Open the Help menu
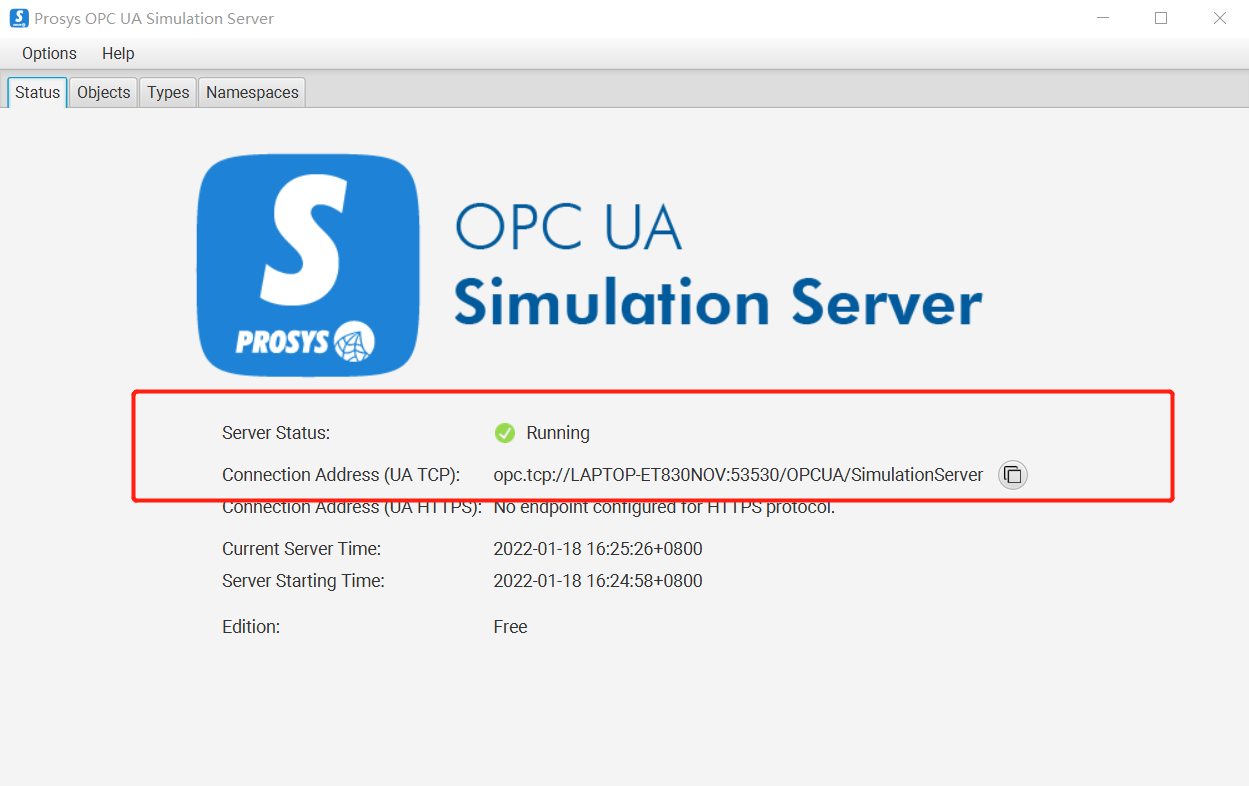1249x786 pixels. click(x=118, y=54)
